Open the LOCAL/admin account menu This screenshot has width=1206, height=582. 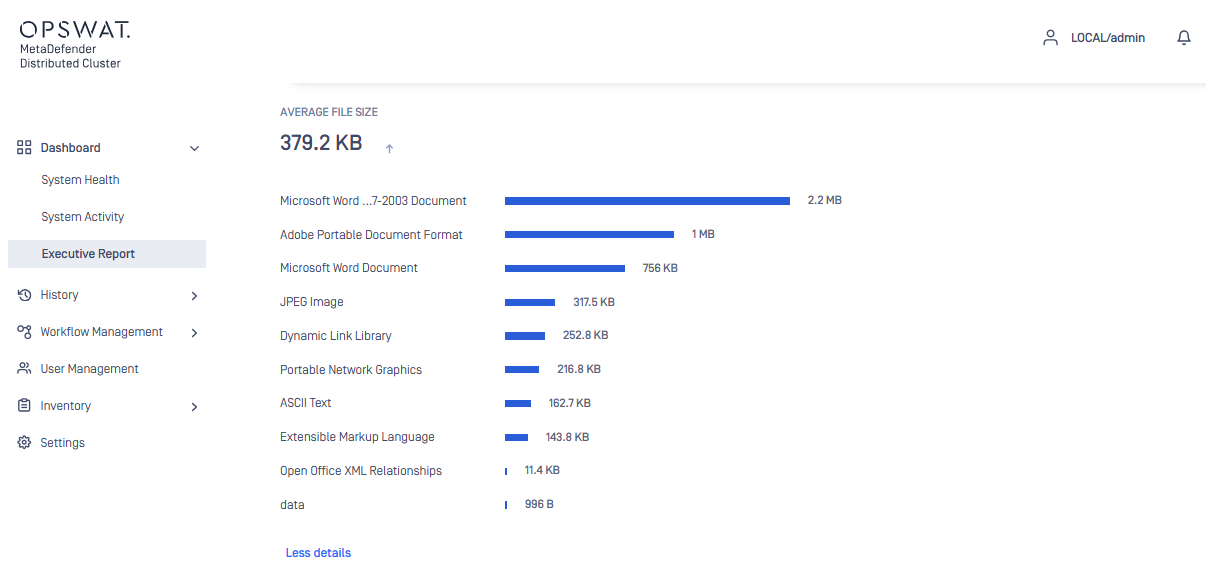tap(1107, 38)
